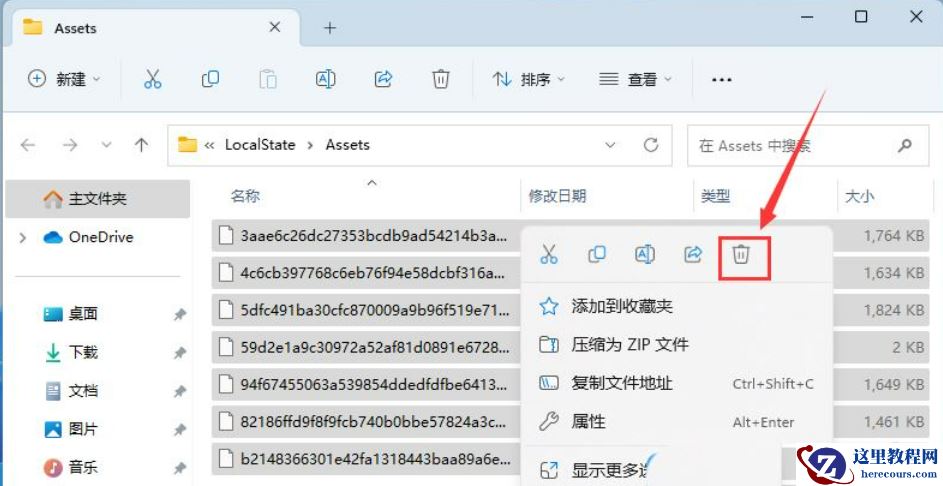This screenshot has height=486, width=943.
Task: Open a new tab with plus
Action: point(330,28)
